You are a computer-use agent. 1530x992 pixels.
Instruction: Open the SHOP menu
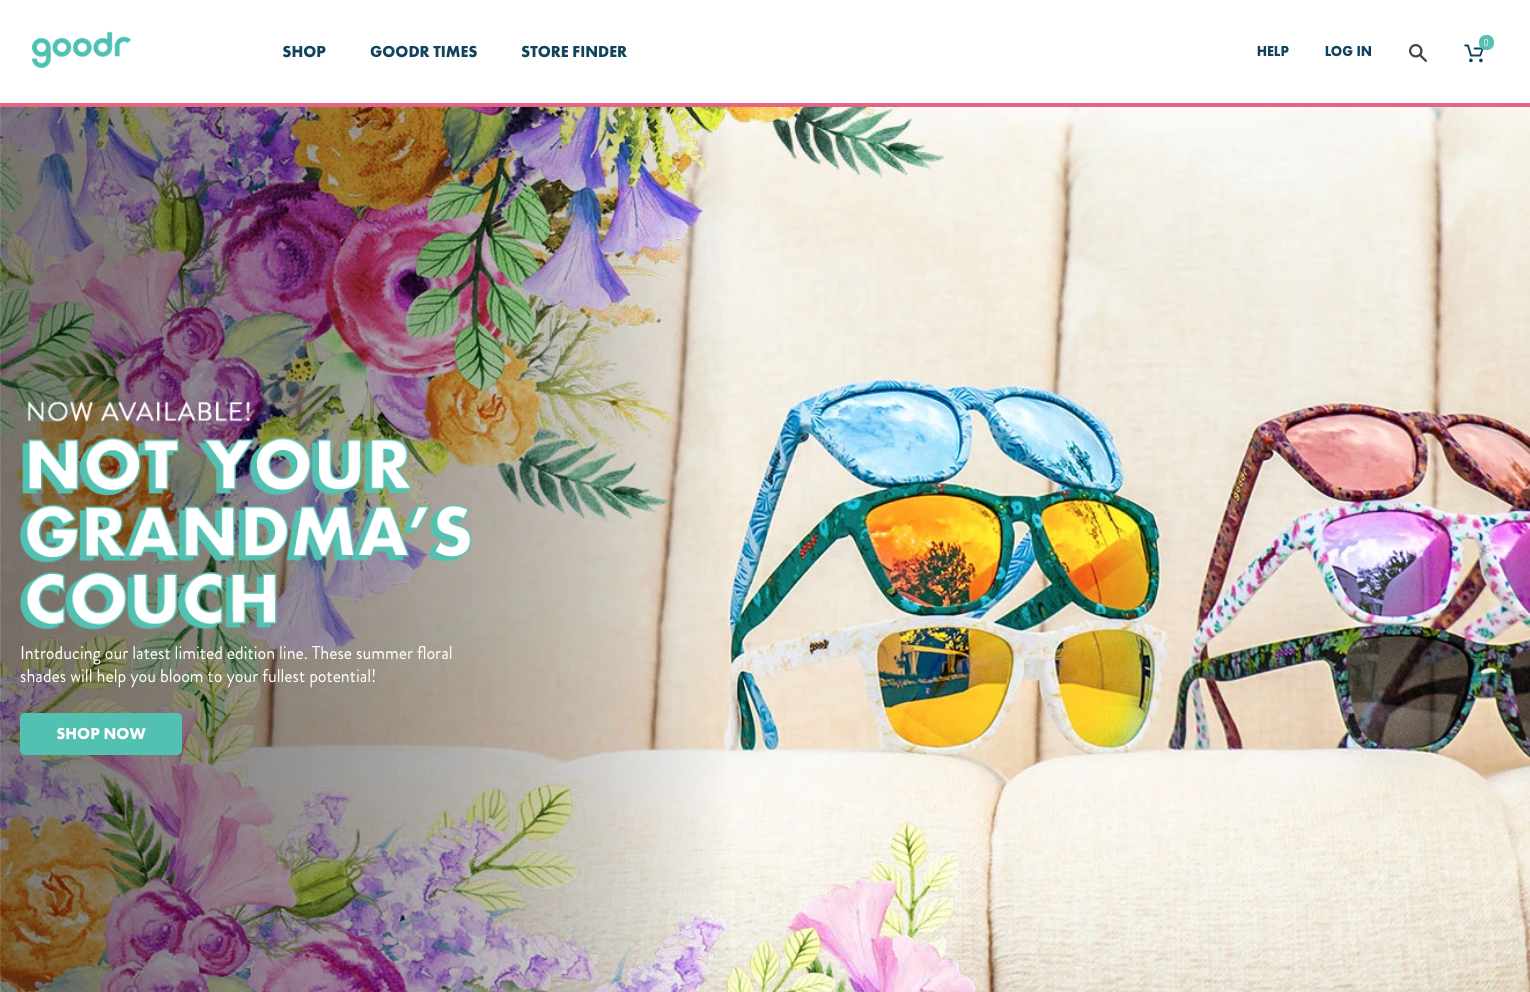(304, 52)
